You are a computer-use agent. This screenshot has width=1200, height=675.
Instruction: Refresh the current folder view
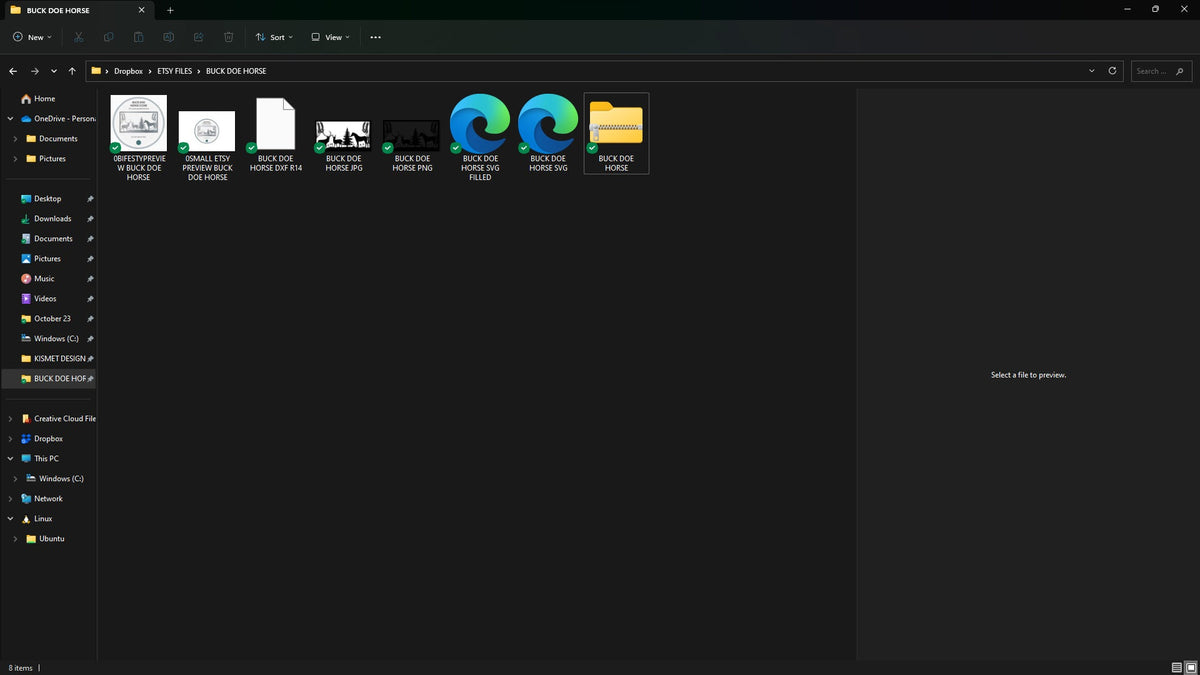tap(1113, 71)
